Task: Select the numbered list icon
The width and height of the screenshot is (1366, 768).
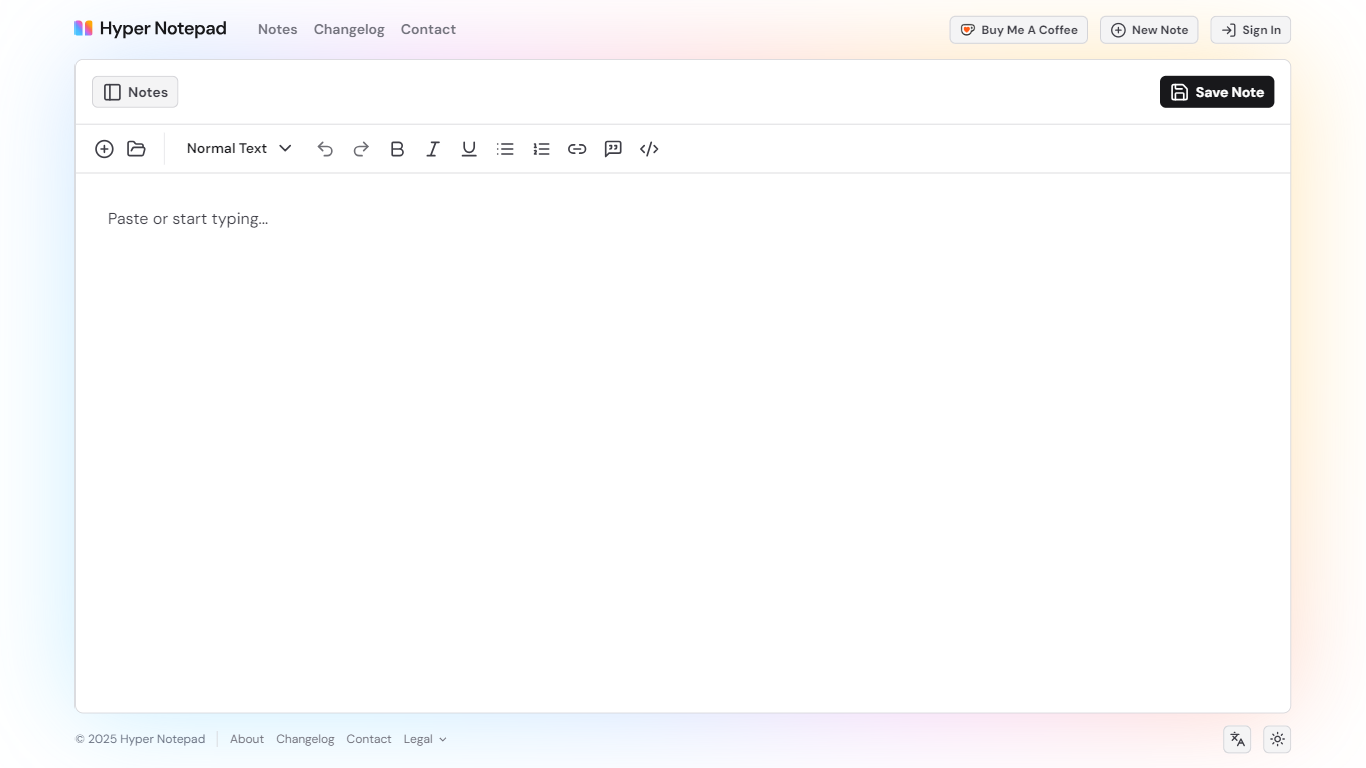Action: 541,148
